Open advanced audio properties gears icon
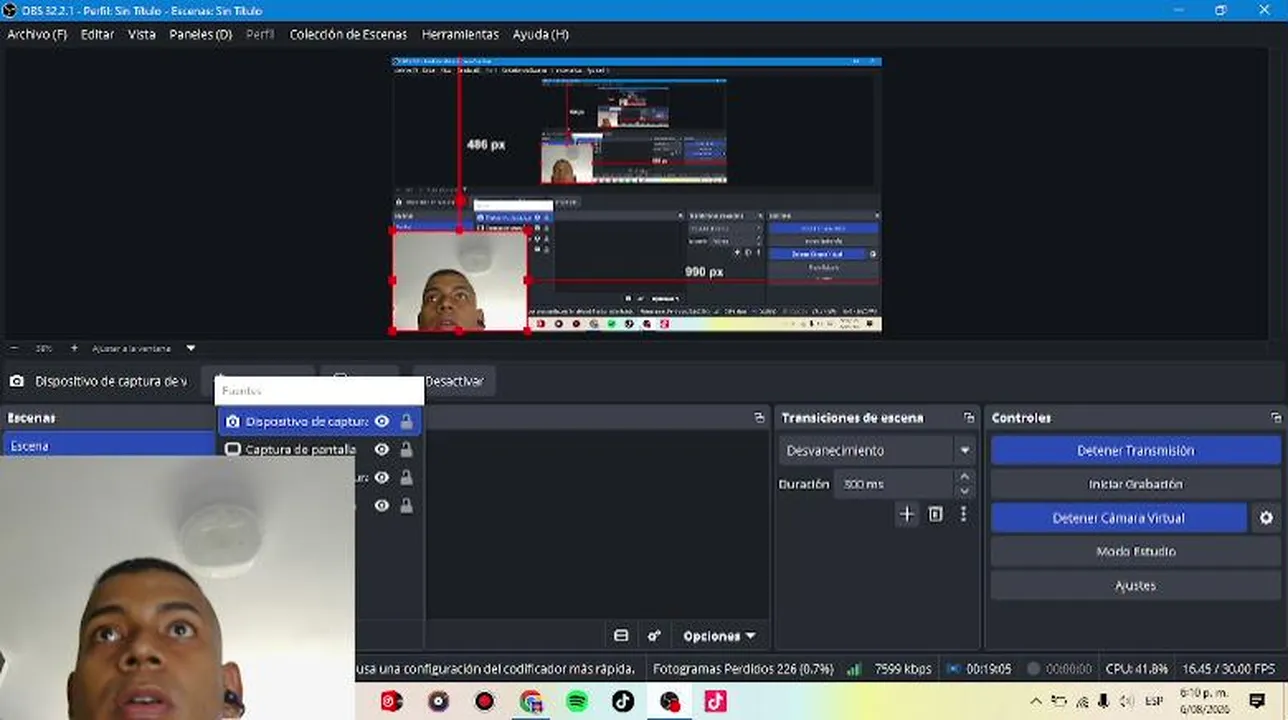 [654, 636]
